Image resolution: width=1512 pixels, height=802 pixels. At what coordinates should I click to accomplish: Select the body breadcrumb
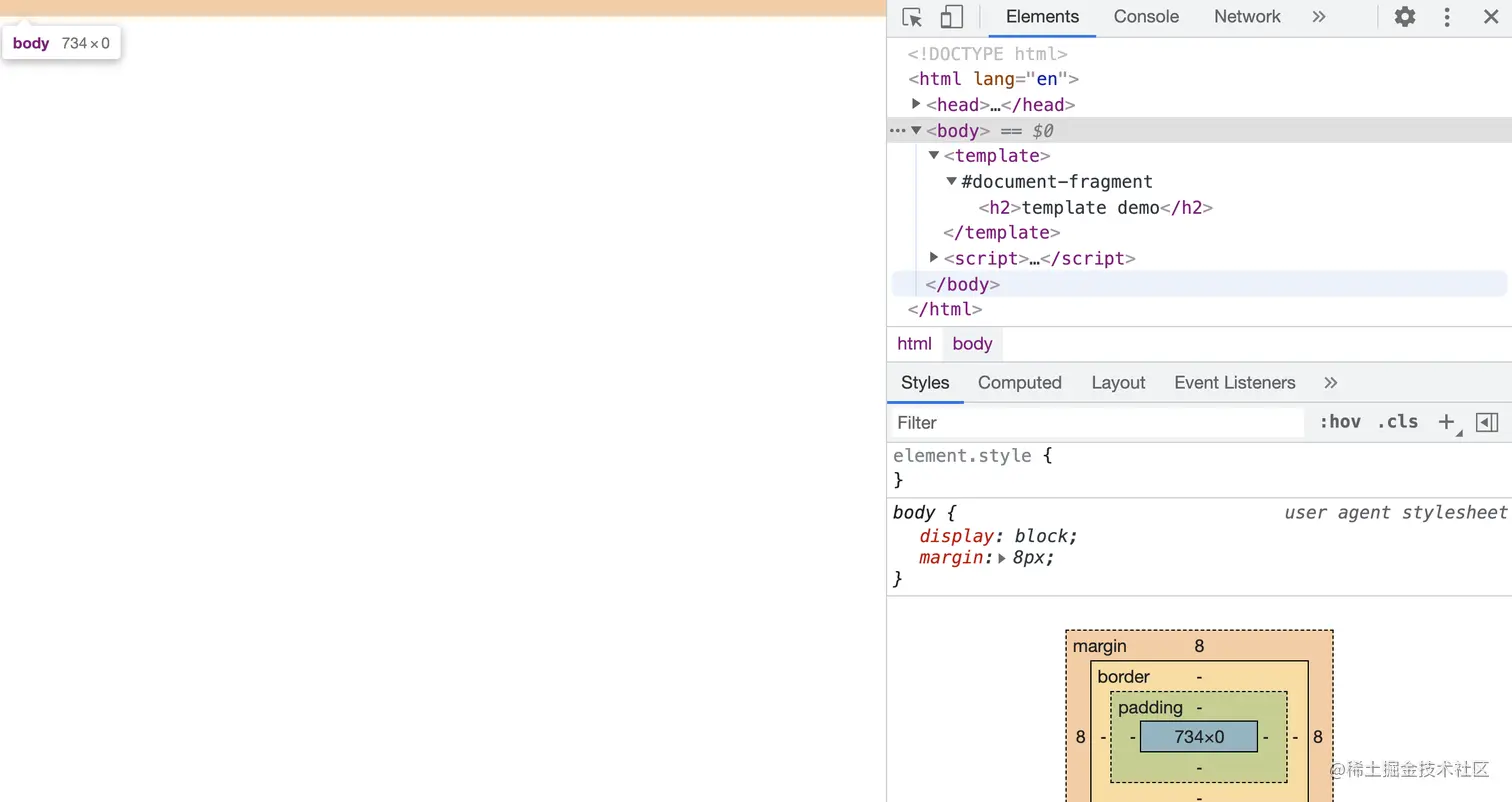[972, 344]
